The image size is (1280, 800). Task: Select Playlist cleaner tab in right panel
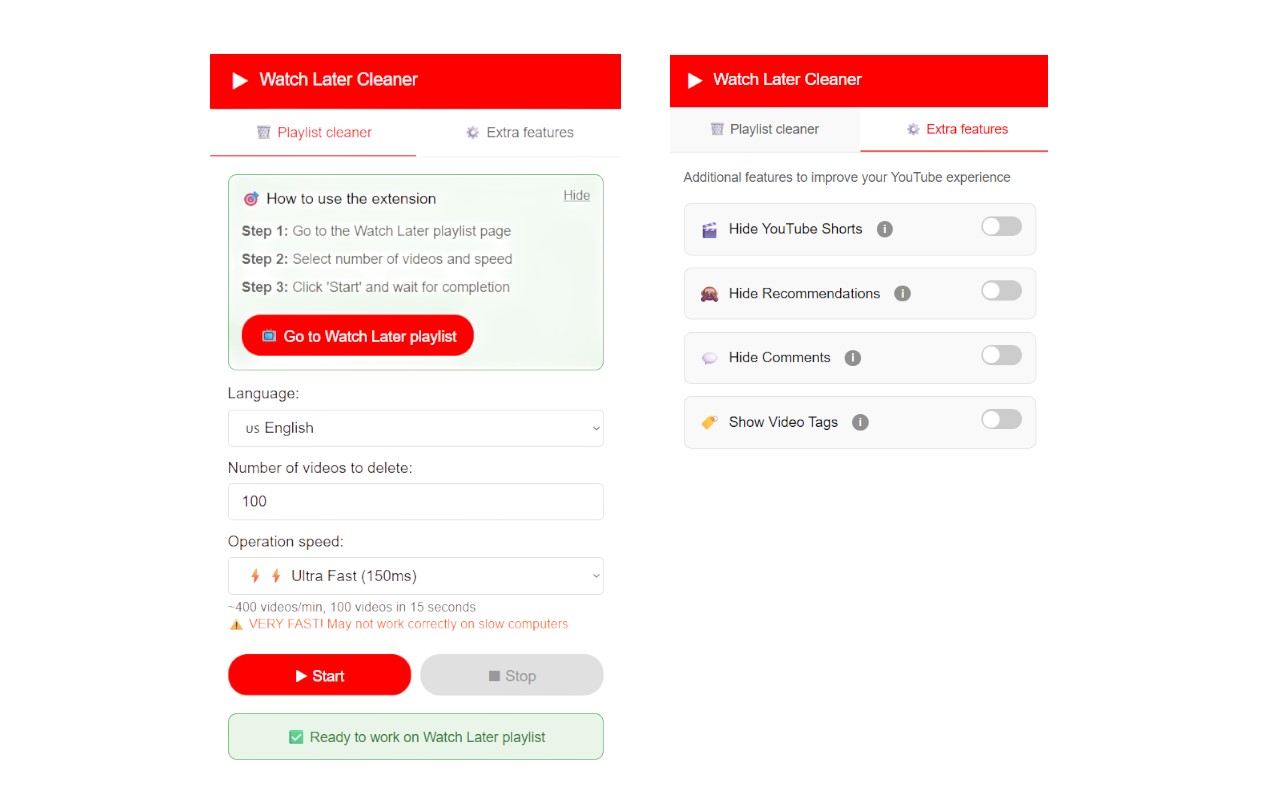[x=764, y=129]
